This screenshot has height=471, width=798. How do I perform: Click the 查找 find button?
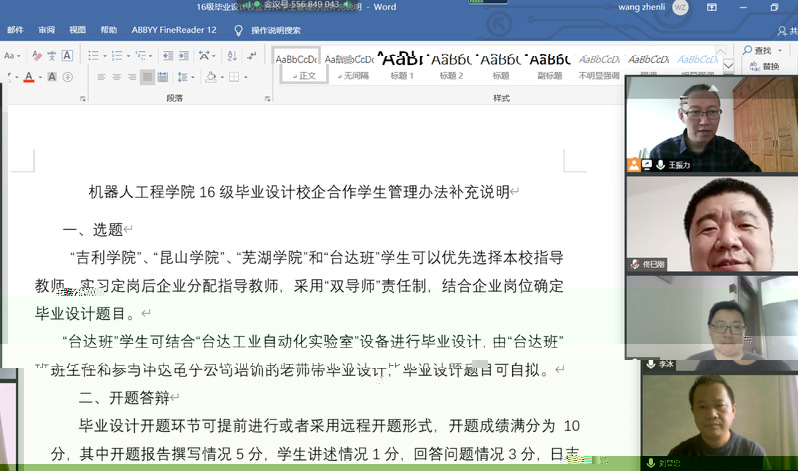[757, 50]
